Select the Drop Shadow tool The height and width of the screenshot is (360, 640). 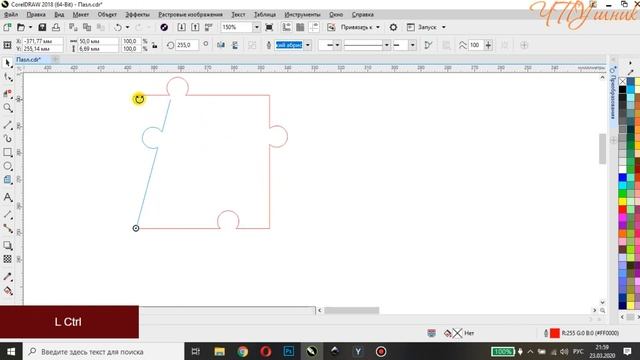pos(7,245)
